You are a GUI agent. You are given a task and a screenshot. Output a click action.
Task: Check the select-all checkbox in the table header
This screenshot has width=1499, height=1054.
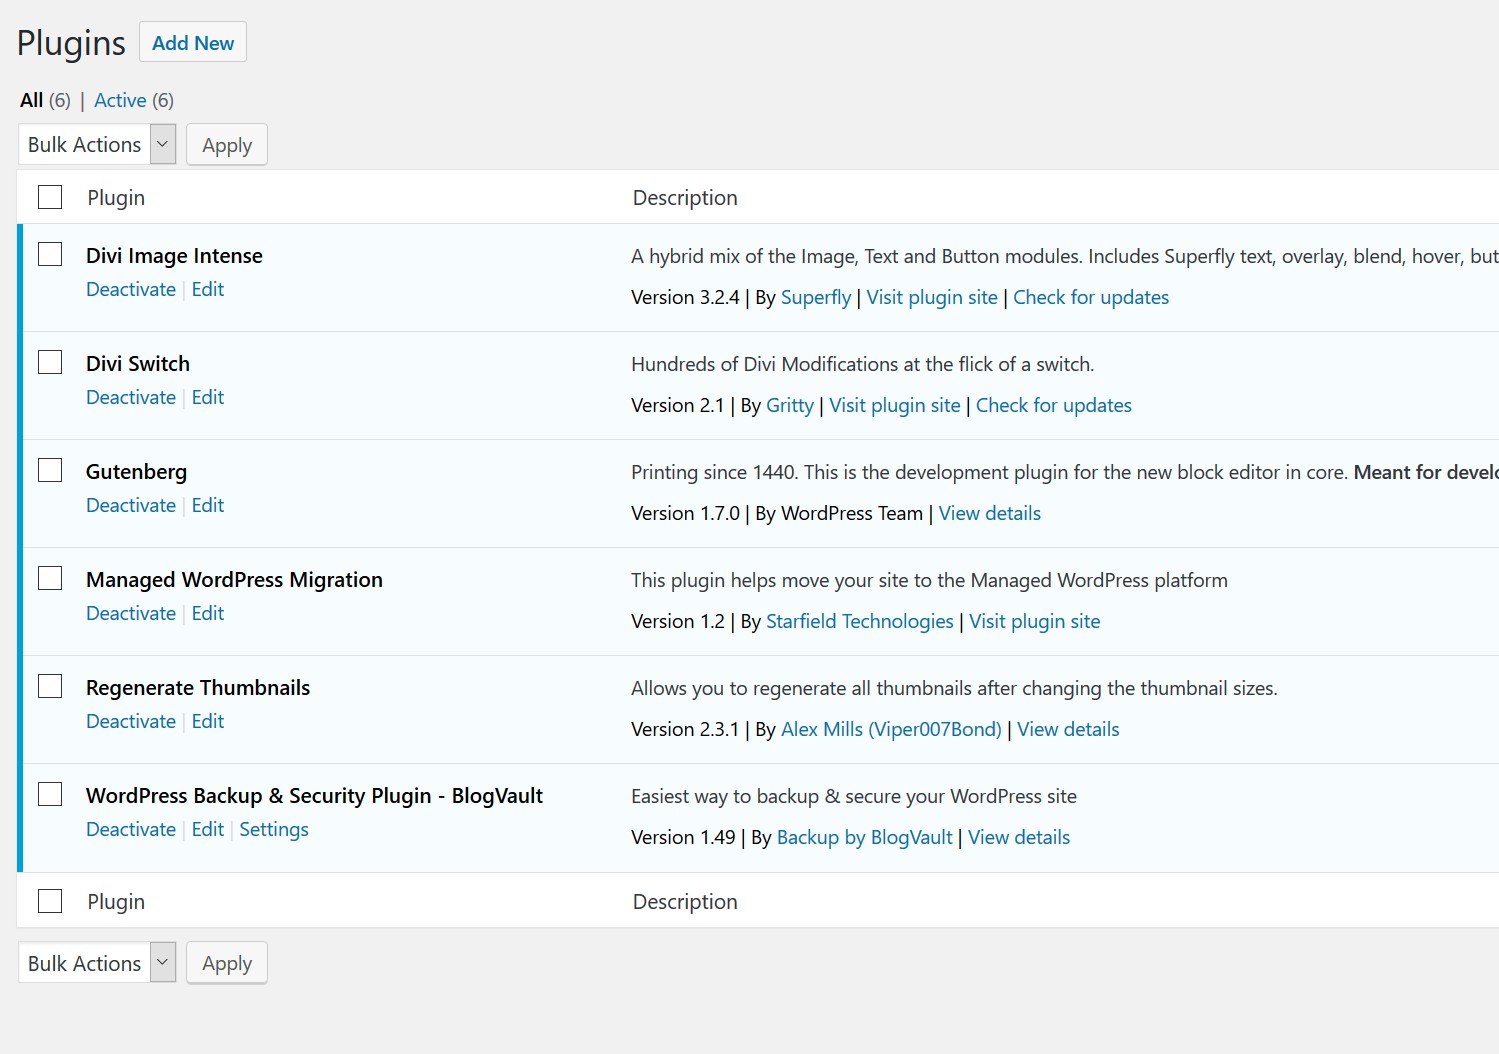point(50,197)
